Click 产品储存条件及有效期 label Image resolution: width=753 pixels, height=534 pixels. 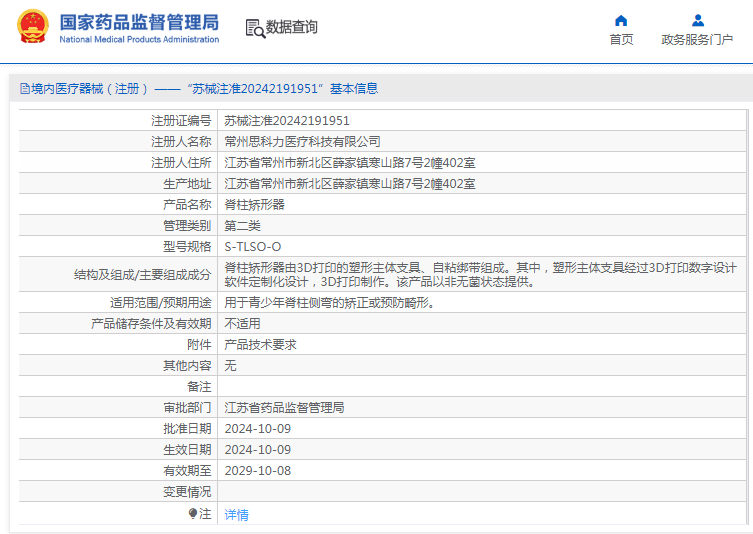151,324
